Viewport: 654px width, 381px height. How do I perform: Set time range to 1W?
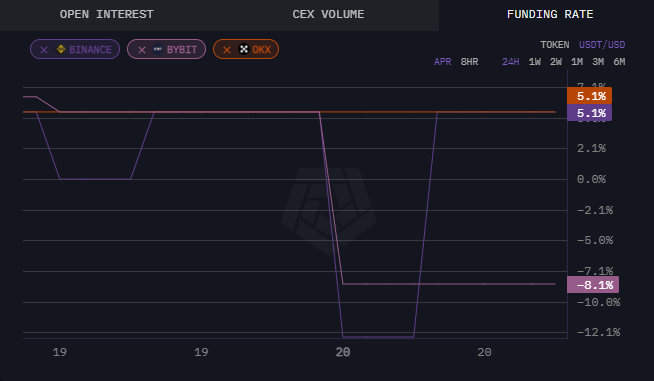pos(535,62)
